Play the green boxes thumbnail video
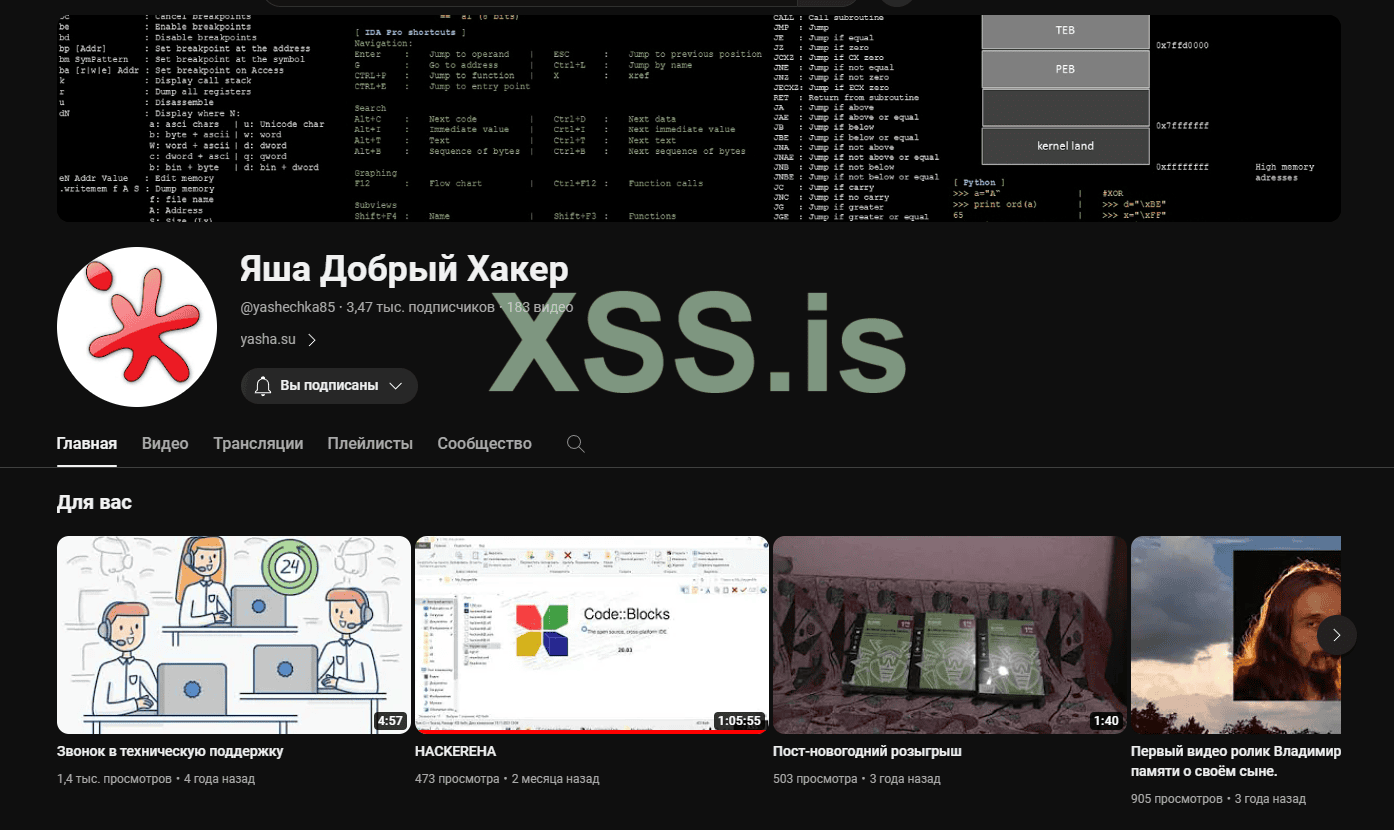 coord(950,635)
